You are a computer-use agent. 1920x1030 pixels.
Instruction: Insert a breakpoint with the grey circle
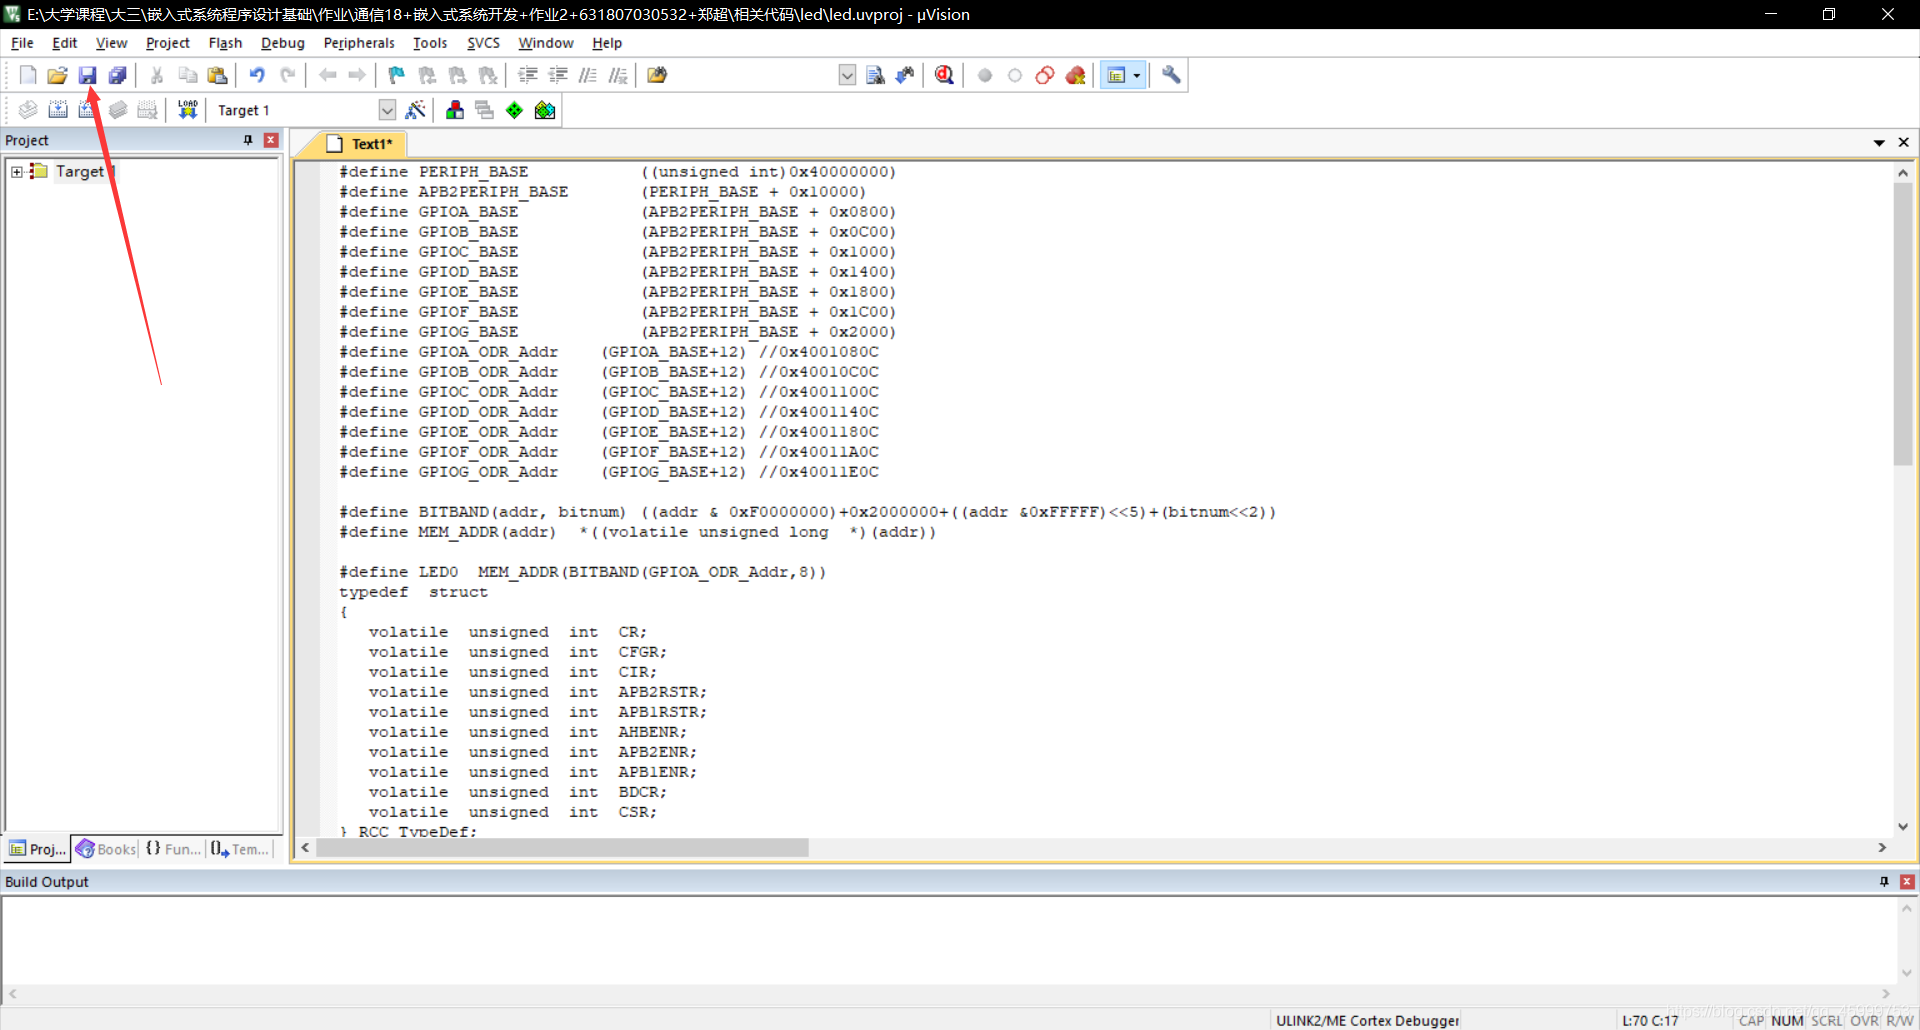[985, 75]
